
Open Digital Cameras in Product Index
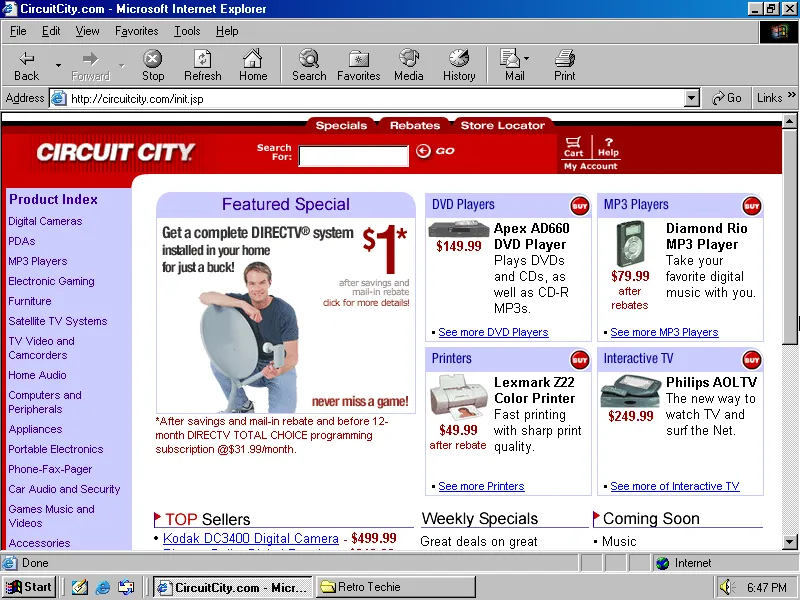(x=45, y=221)
